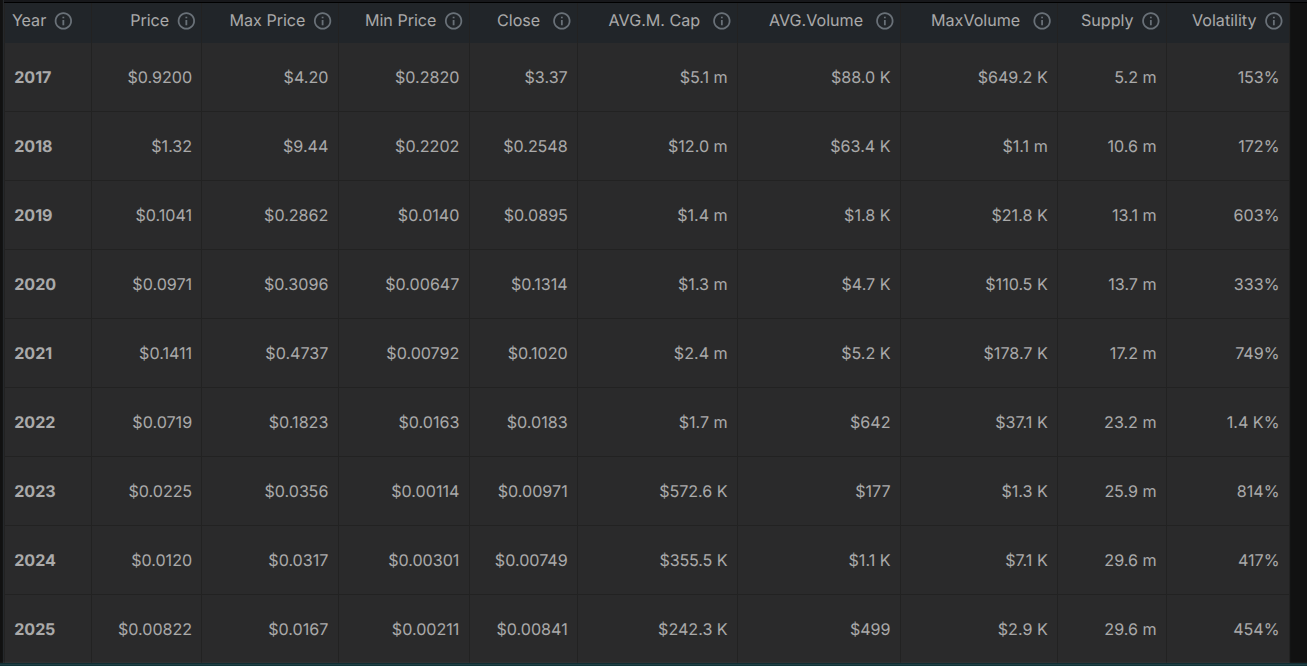Click the 1.4 K% volatility value
Image resolution: width=1307 pixels, height=666 pixels.
(x=1252, y=422)
